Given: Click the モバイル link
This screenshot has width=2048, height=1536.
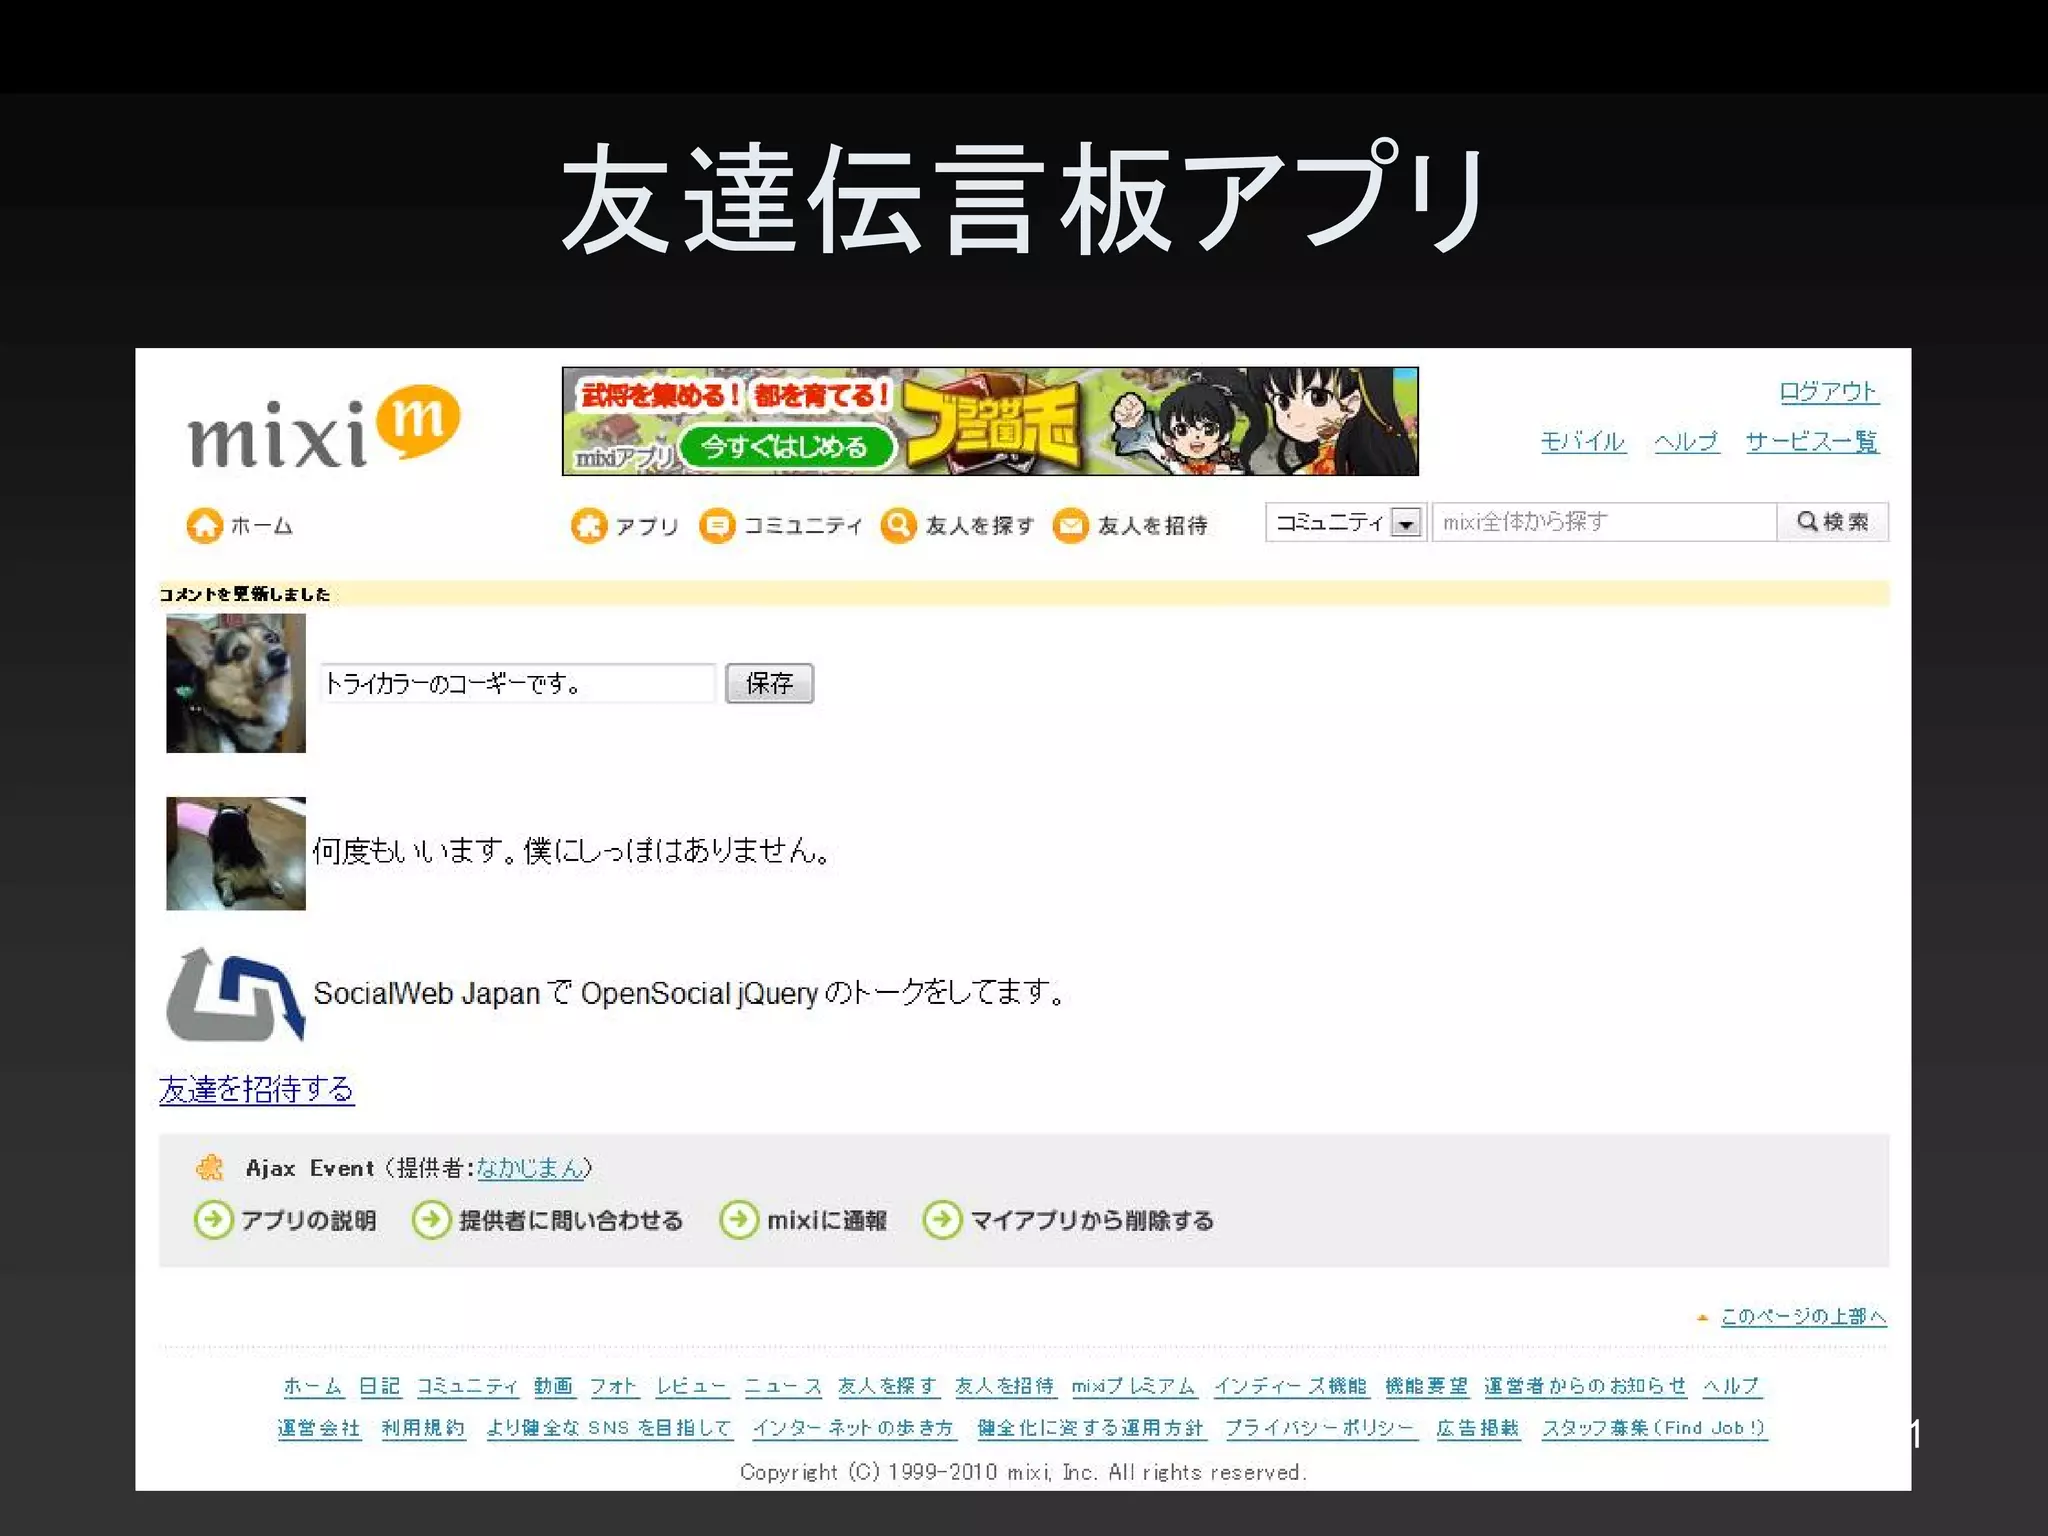Looking at the screenshot, I should point(1583,441).
